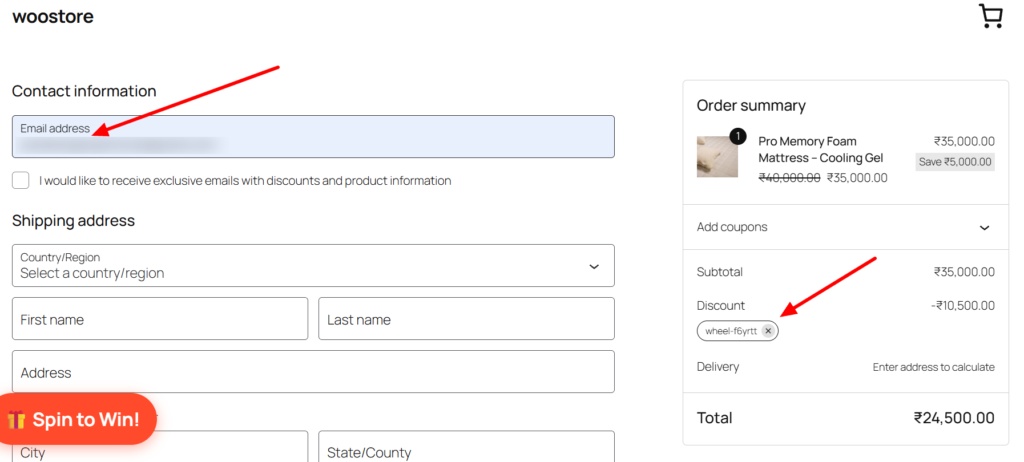Click the wheel-f6yrtt coupon chip
This screenshot has height=462, width=1024.
[x=737, y=331]
